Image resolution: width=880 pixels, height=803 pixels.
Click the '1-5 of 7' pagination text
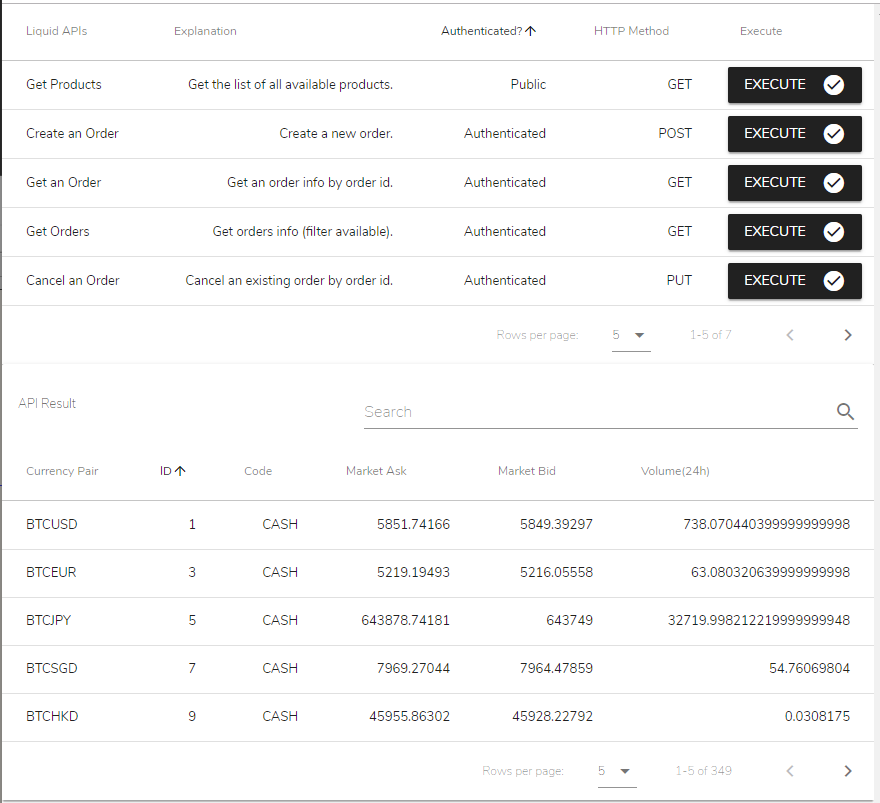pos(711,335)
